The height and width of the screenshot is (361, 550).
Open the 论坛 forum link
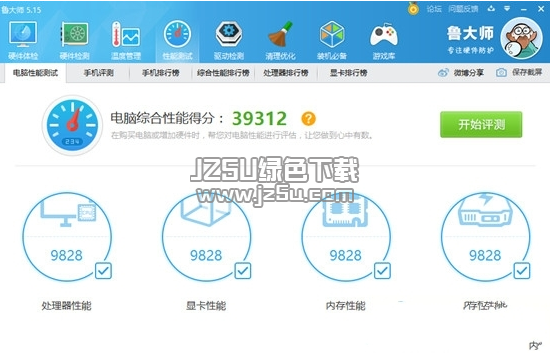pos(434,9)
